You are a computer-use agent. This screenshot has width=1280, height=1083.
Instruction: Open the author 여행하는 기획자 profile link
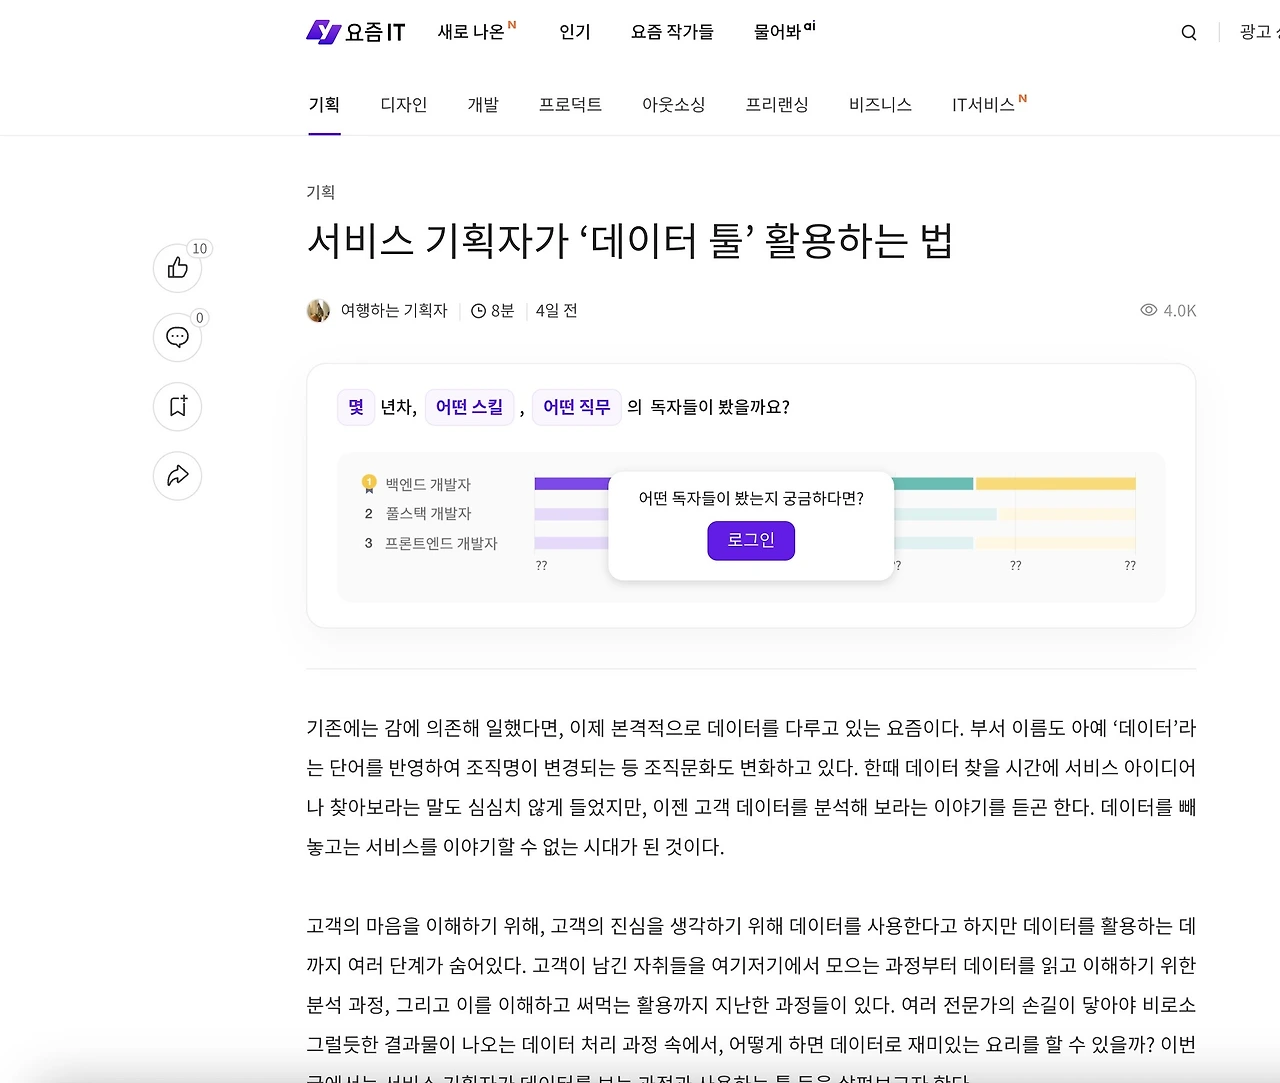[x=394, y=310]
